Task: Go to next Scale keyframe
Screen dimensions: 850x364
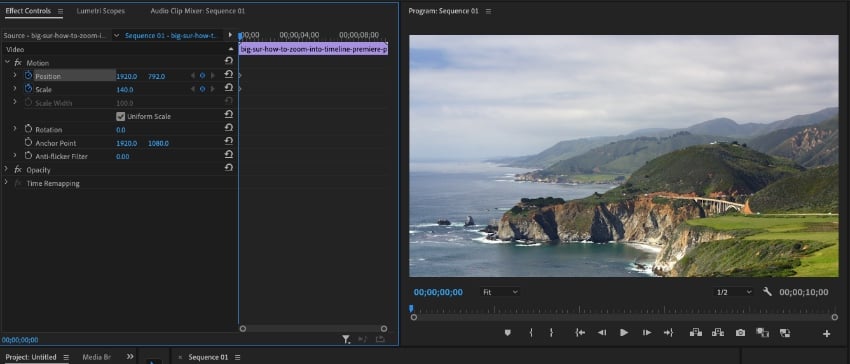Action: click(x=212, y=89)
